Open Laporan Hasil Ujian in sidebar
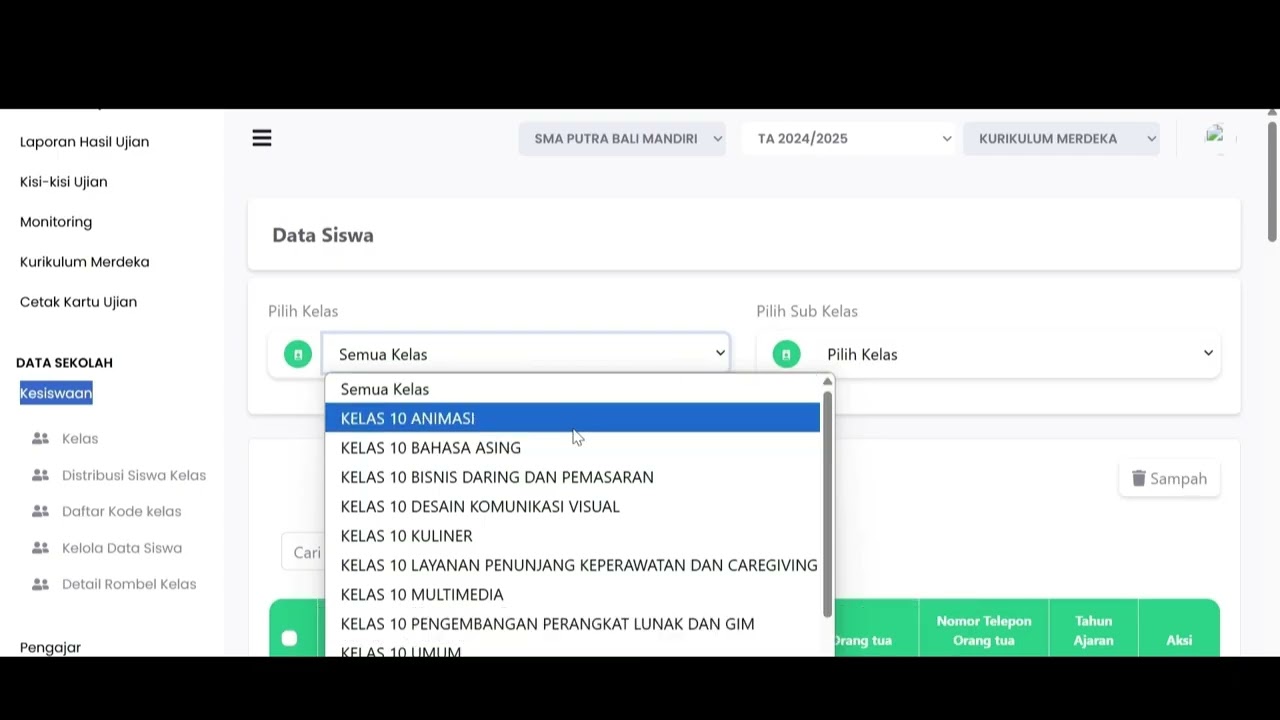Image resolution: width=1280 pixels, height=720 pixels. (x=84, y=141)
